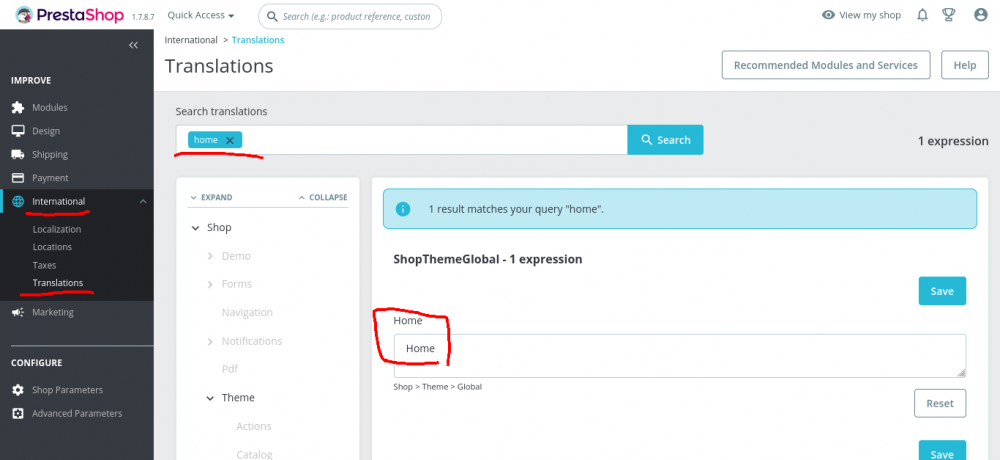
Task: Collapse the Theme tree node
Action: click(x=210, y=398)
